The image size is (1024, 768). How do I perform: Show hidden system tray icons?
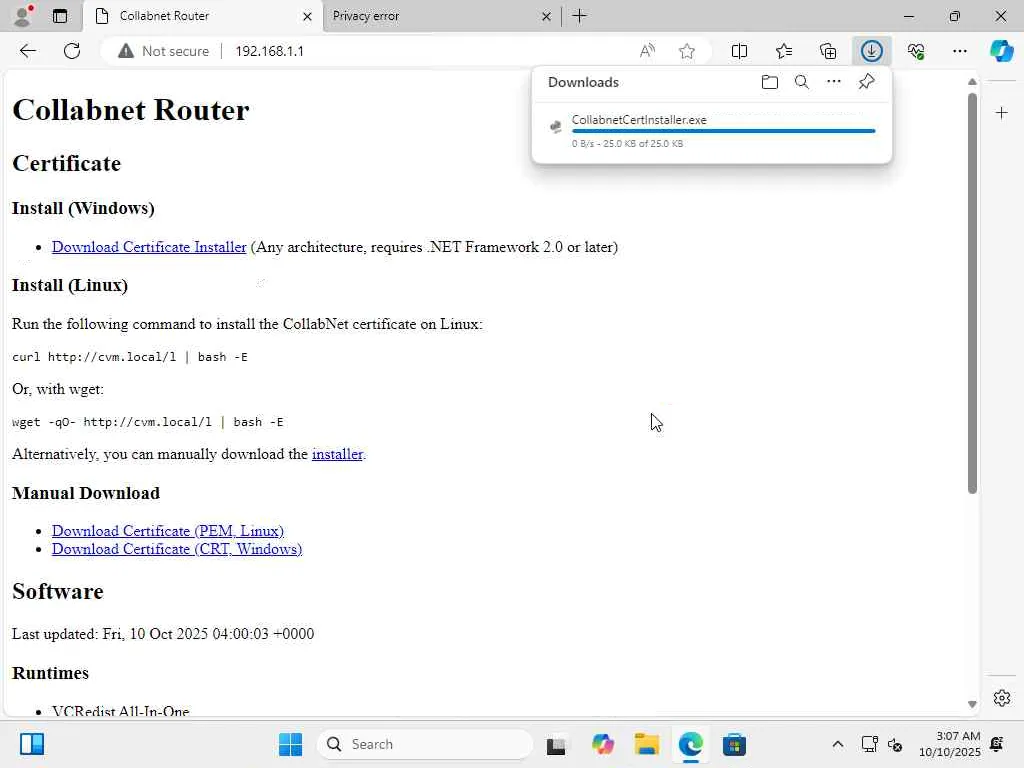(838, 744)
